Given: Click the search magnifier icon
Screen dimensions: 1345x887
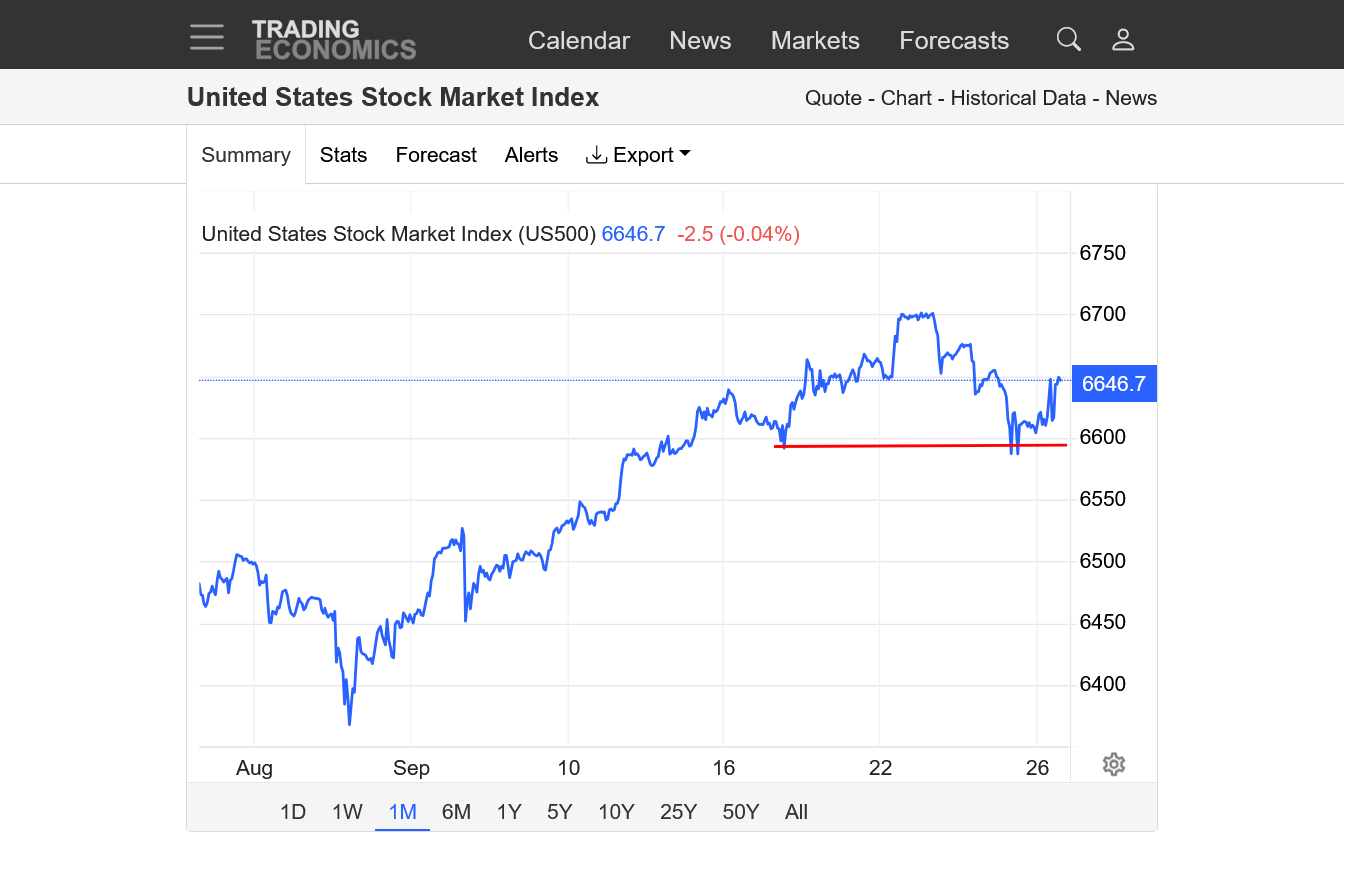Looking at the screenshot, I should click(1068, 39).
